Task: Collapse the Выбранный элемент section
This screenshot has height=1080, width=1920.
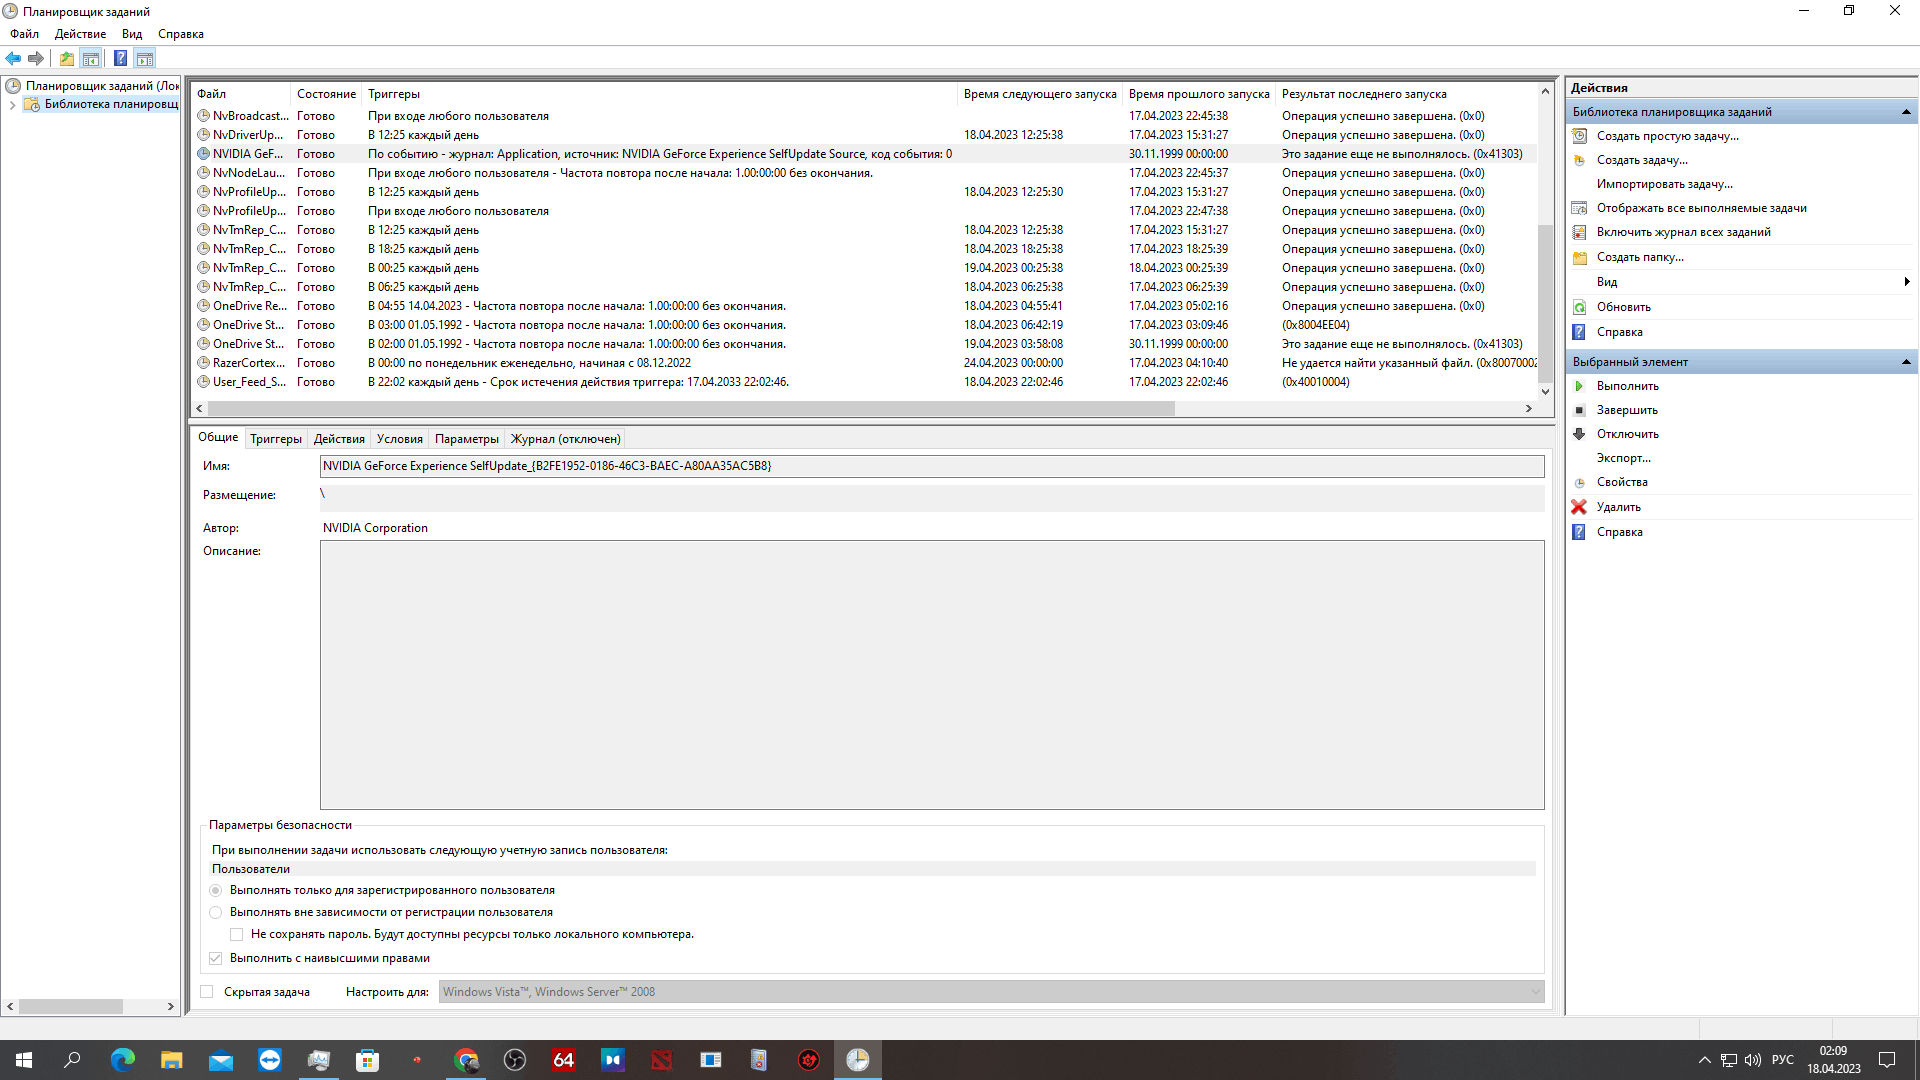Action: (x=1906, y=362)
